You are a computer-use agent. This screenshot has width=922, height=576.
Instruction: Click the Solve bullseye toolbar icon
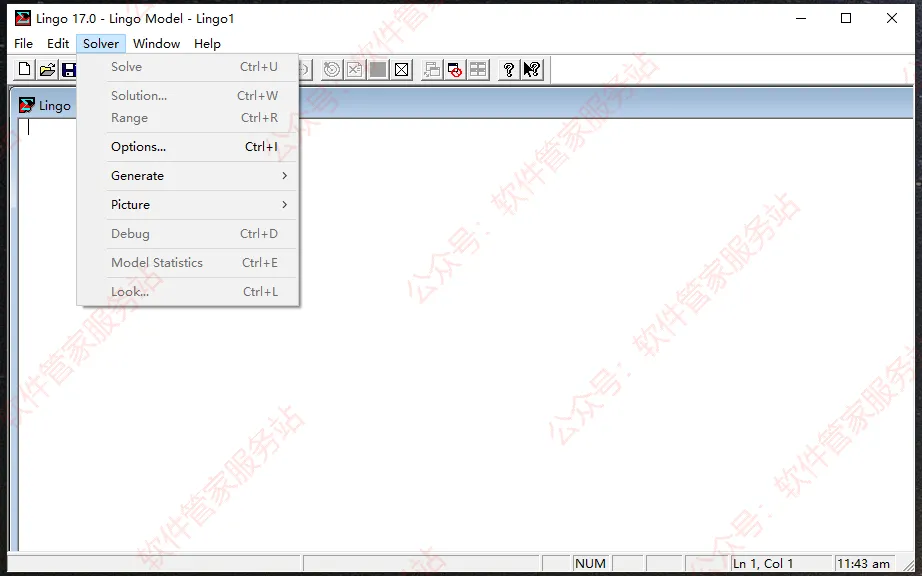332,70
